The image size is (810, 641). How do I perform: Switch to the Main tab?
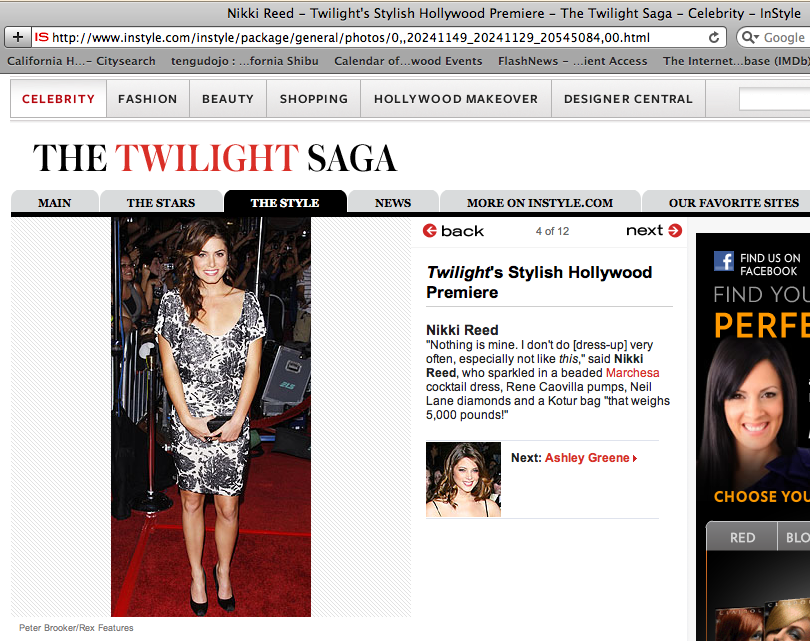click(55, 202)
